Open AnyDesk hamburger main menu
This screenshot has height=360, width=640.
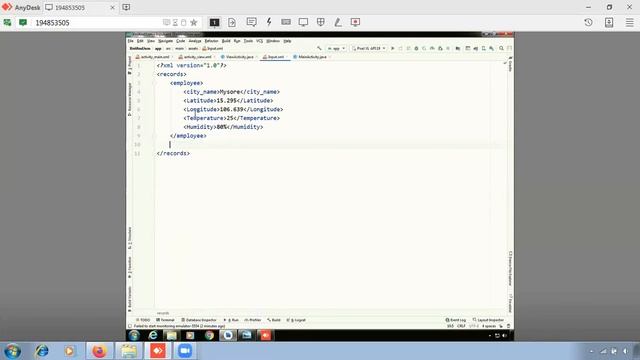[630, 22]
